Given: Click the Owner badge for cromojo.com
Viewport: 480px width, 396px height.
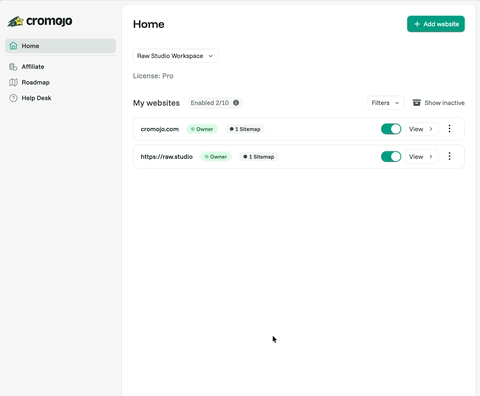Looking at the screenshot, I should (202, 129).
